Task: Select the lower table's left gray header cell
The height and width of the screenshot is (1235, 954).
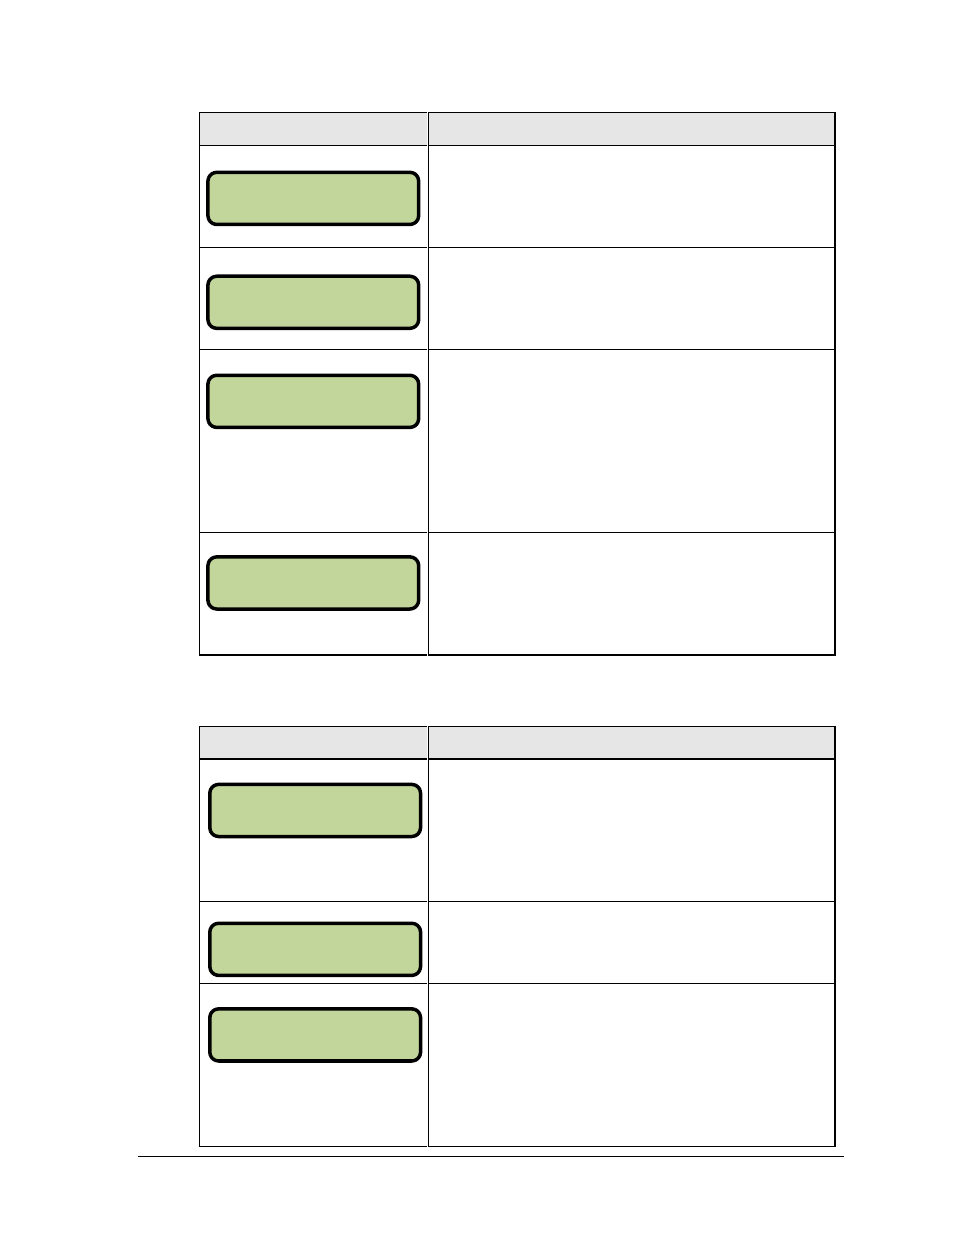Action: (x=313, y=743)
